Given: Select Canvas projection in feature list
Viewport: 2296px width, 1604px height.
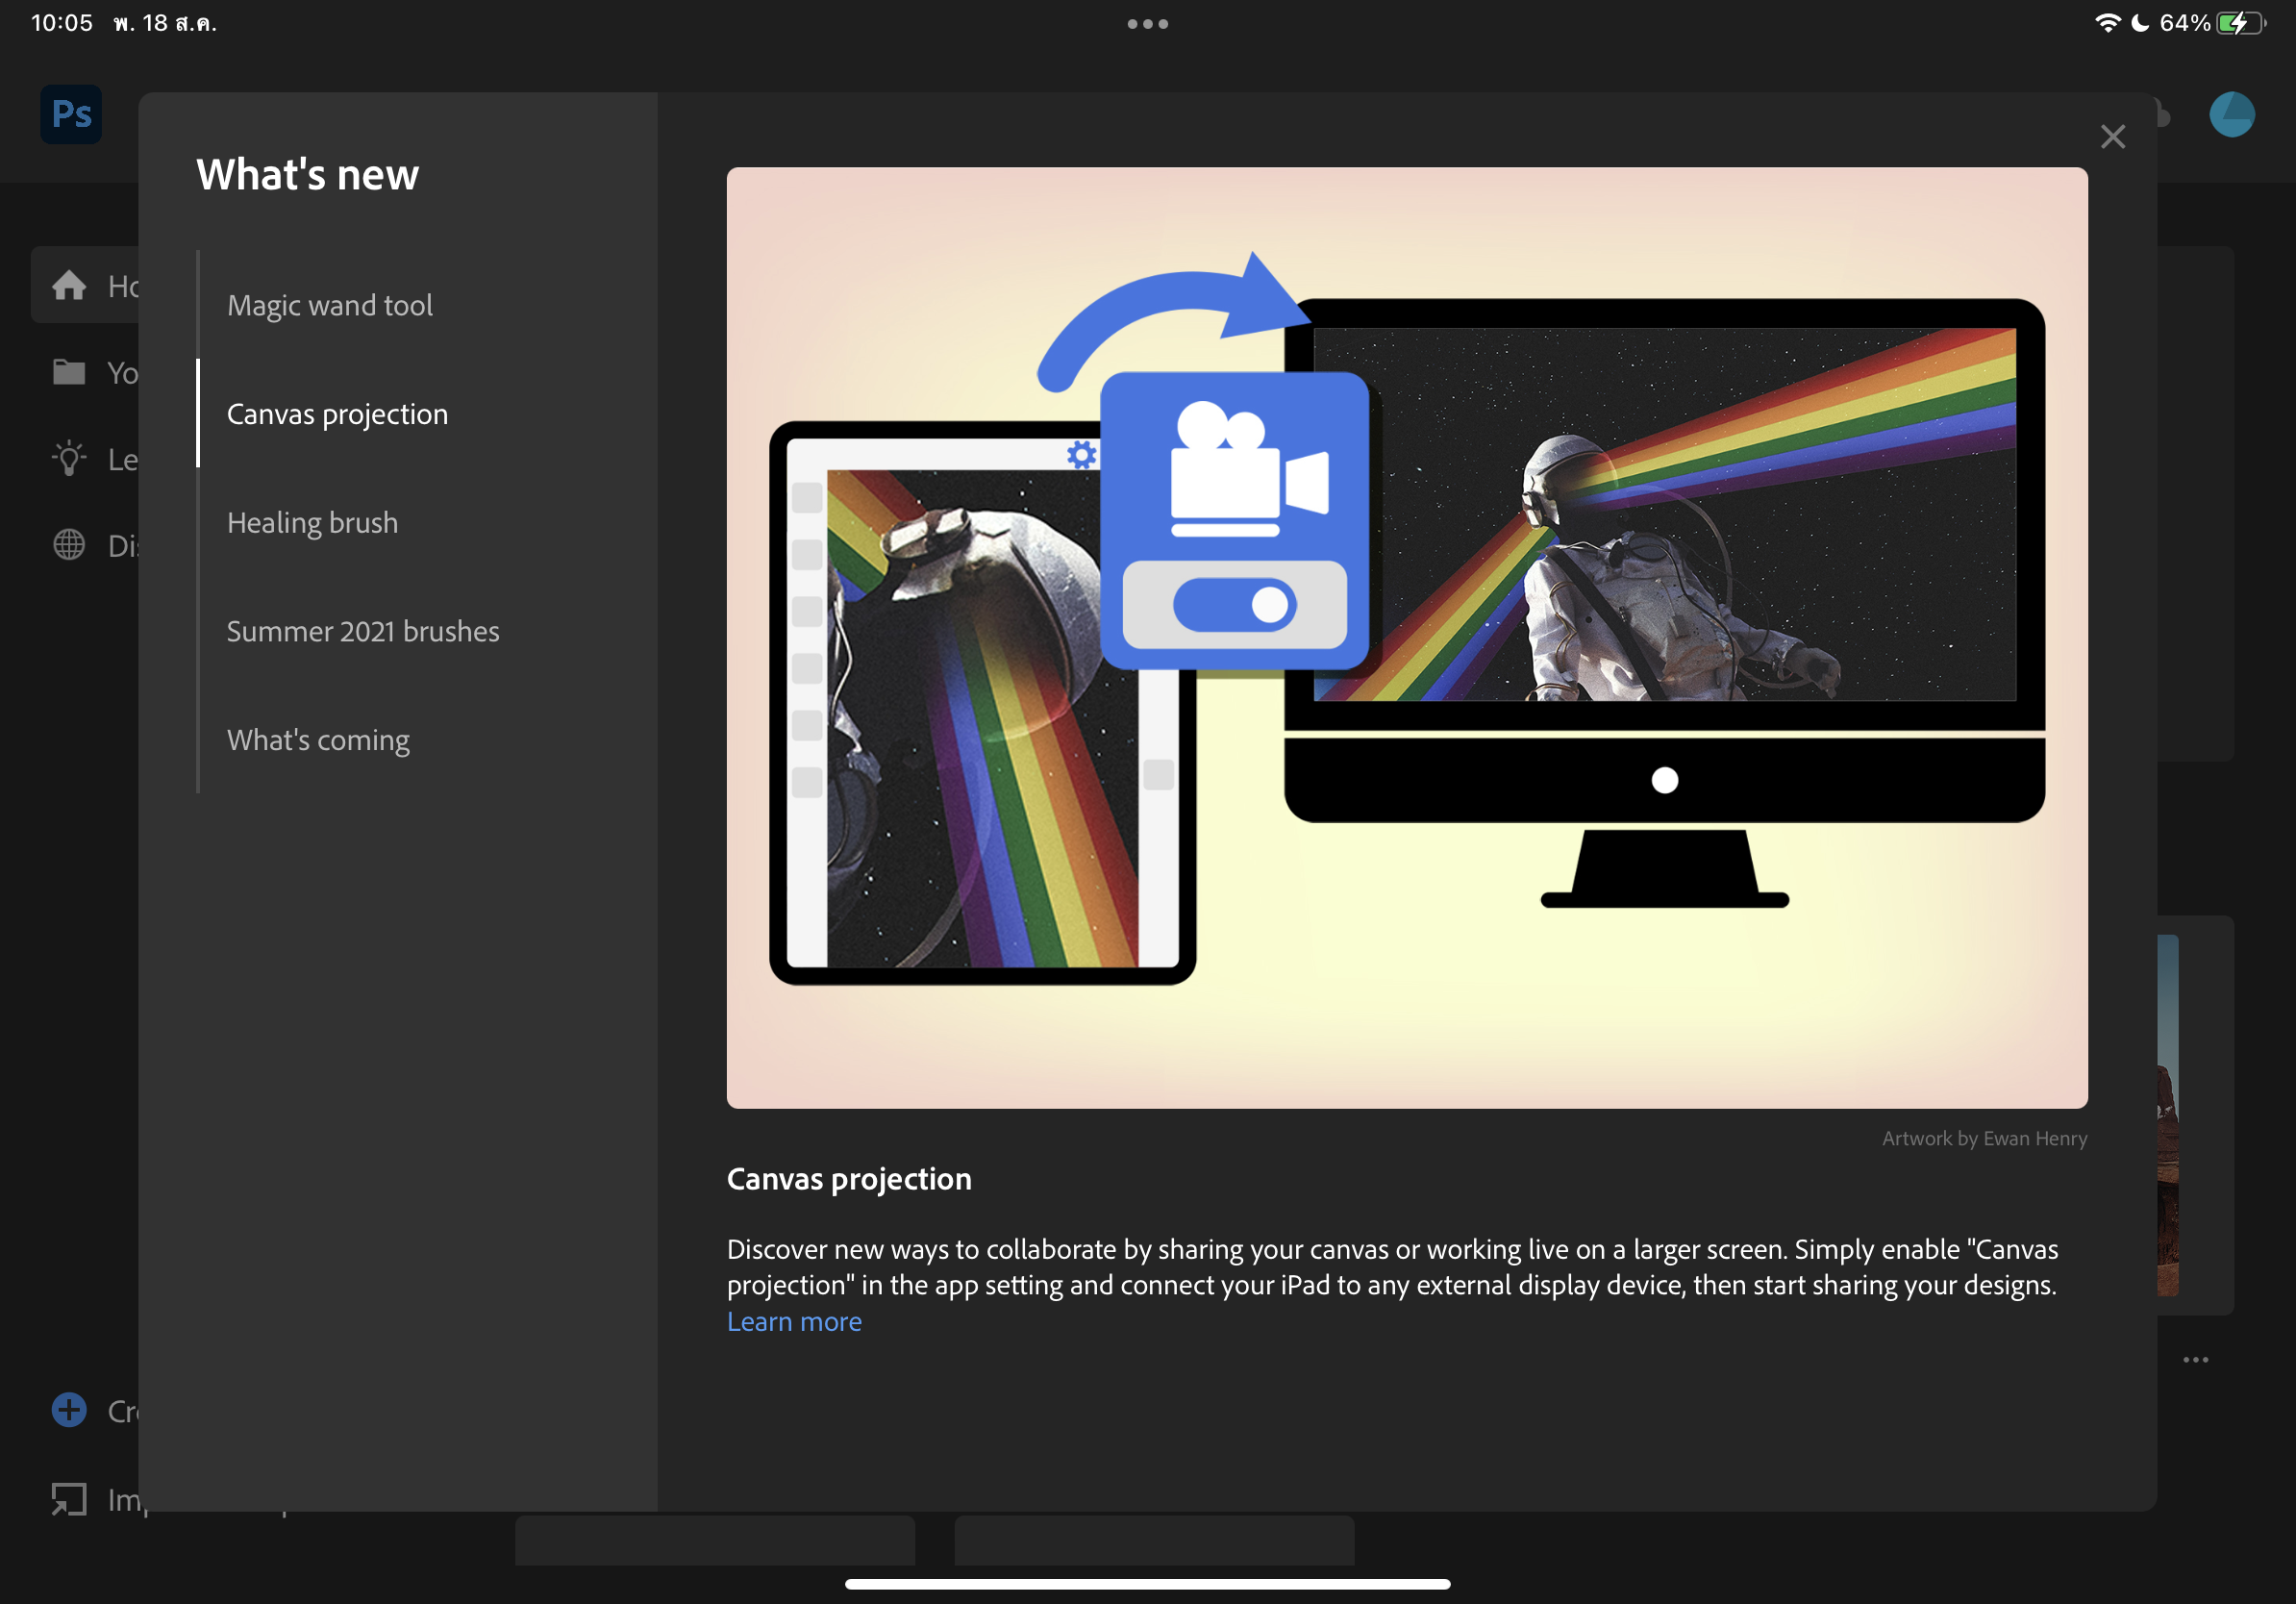Looking at the screenshot, I should [337, 414].
